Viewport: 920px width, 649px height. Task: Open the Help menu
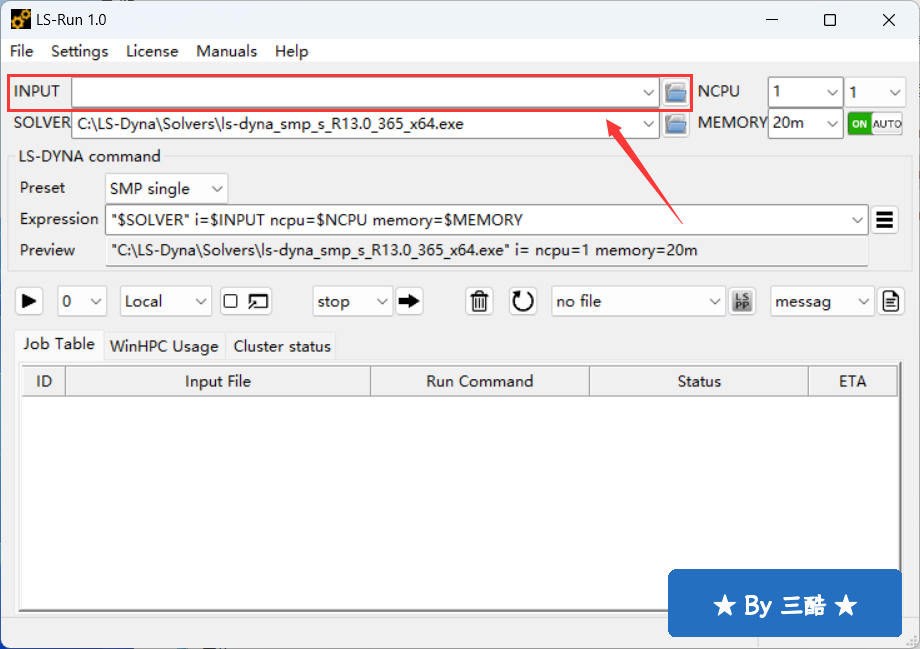tap(292, 51)
